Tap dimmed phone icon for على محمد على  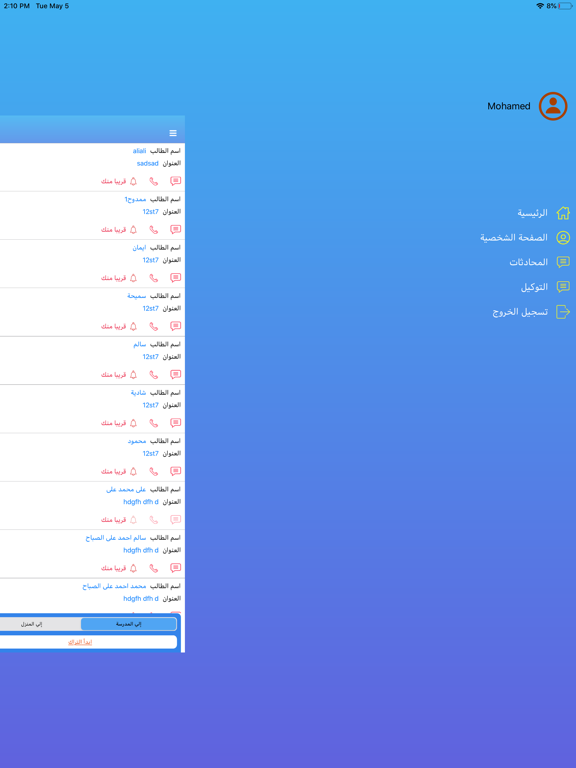154,520
